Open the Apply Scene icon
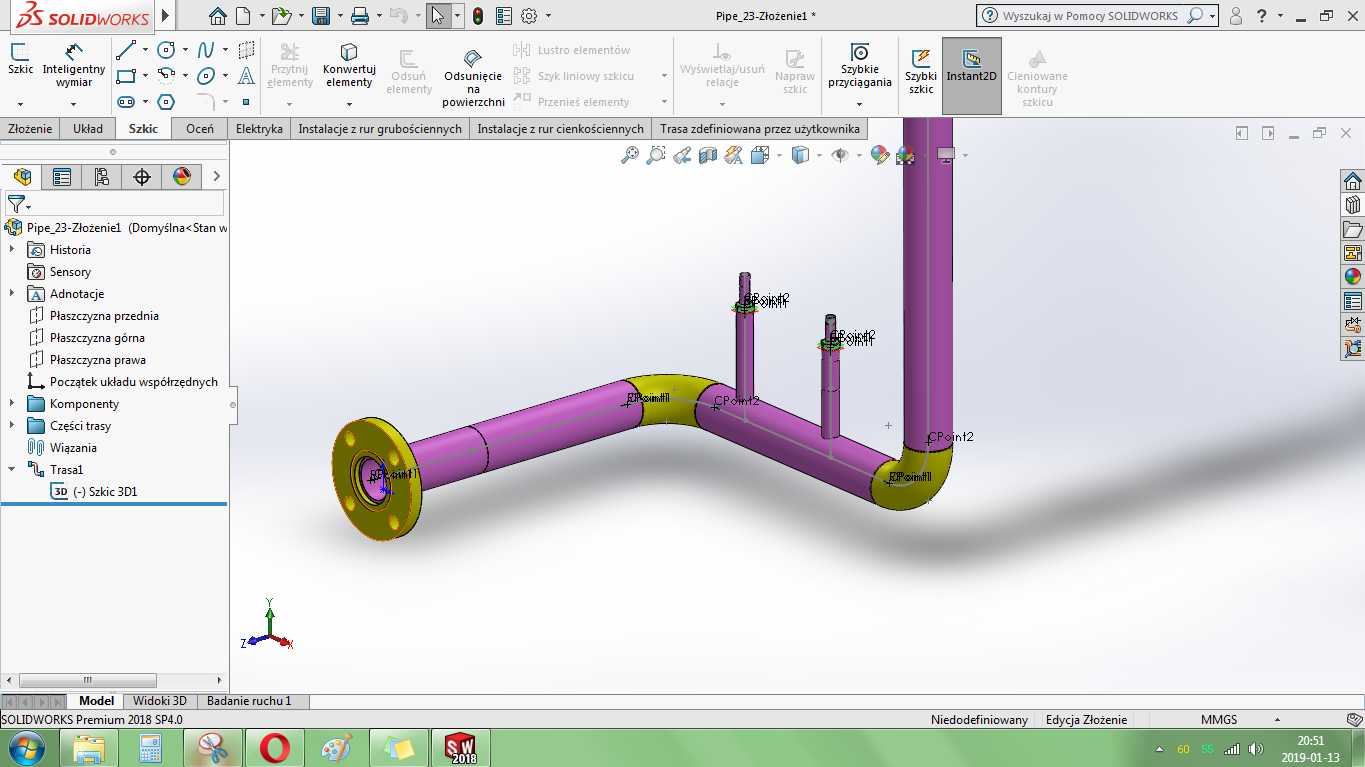This screenshot has height=767, width=1365. (906, 155)
